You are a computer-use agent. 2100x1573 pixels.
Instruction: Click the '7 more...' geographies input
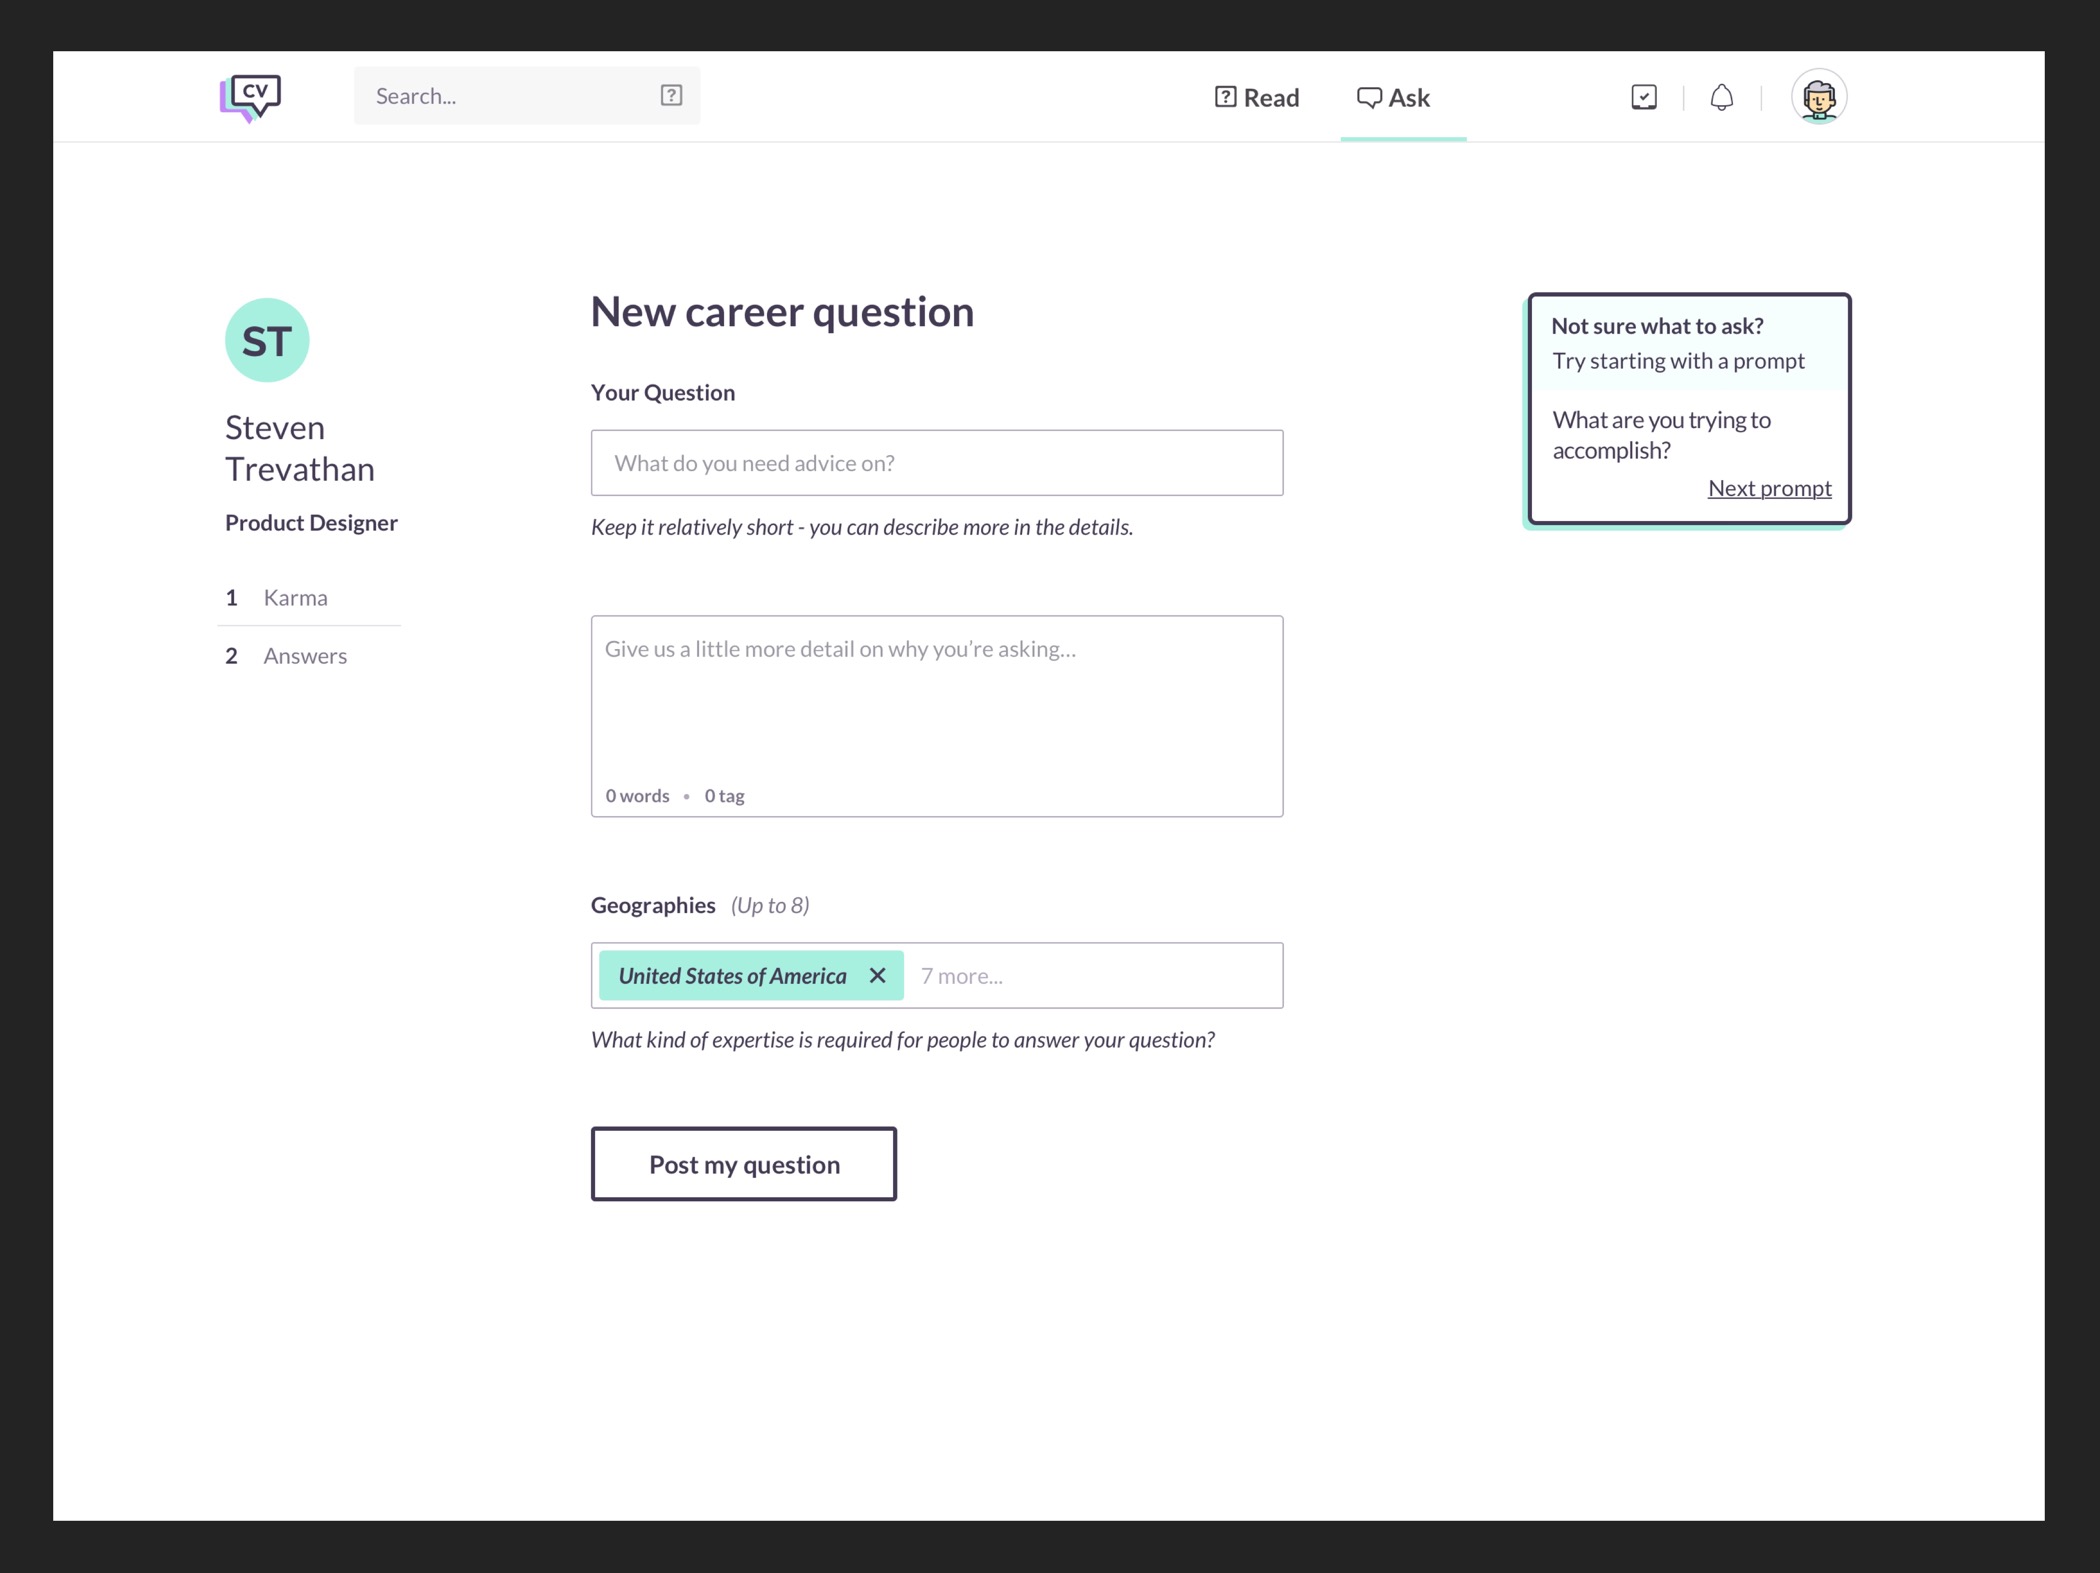[1090, 976]
